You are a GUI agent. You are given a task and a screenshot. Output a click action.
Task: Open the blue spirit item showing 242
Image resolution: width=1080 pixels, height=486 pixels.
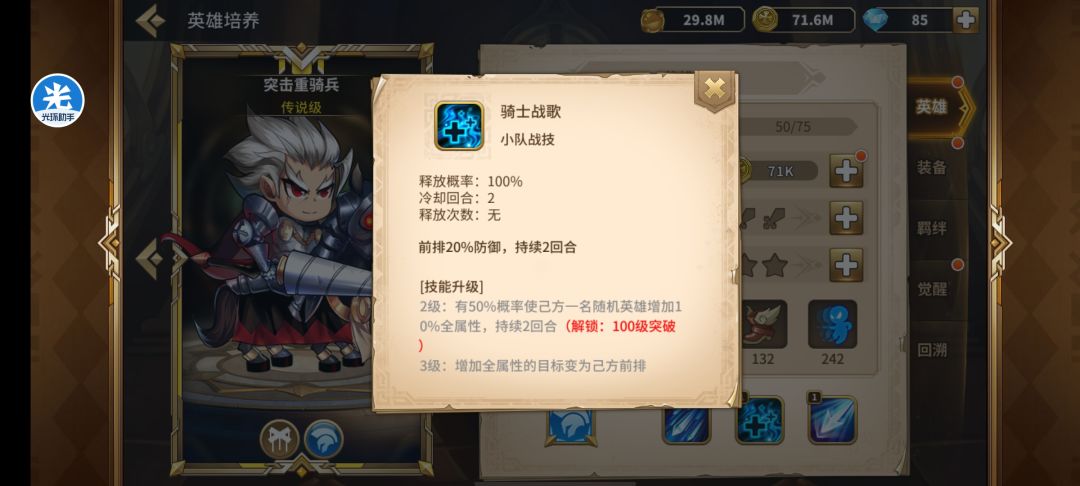point(833,324)
